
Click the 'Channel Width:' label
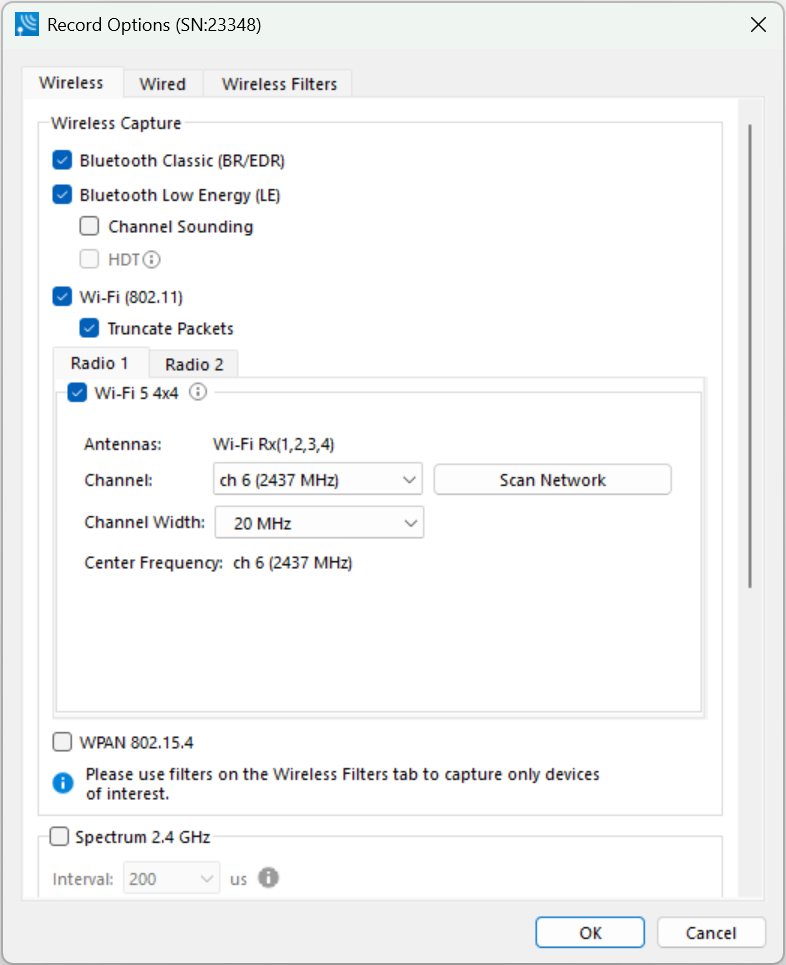coord(145,523)
